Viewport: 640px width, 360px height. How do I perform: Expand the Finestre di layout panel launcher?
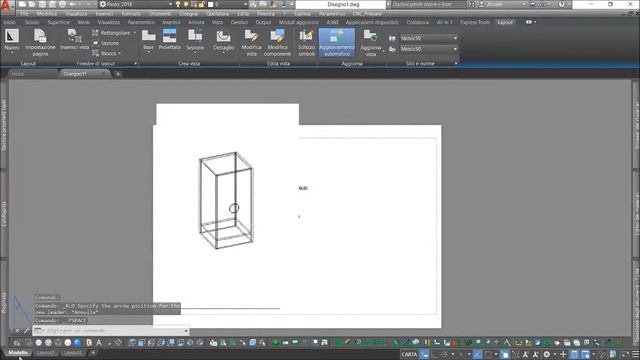pos(135,64)
